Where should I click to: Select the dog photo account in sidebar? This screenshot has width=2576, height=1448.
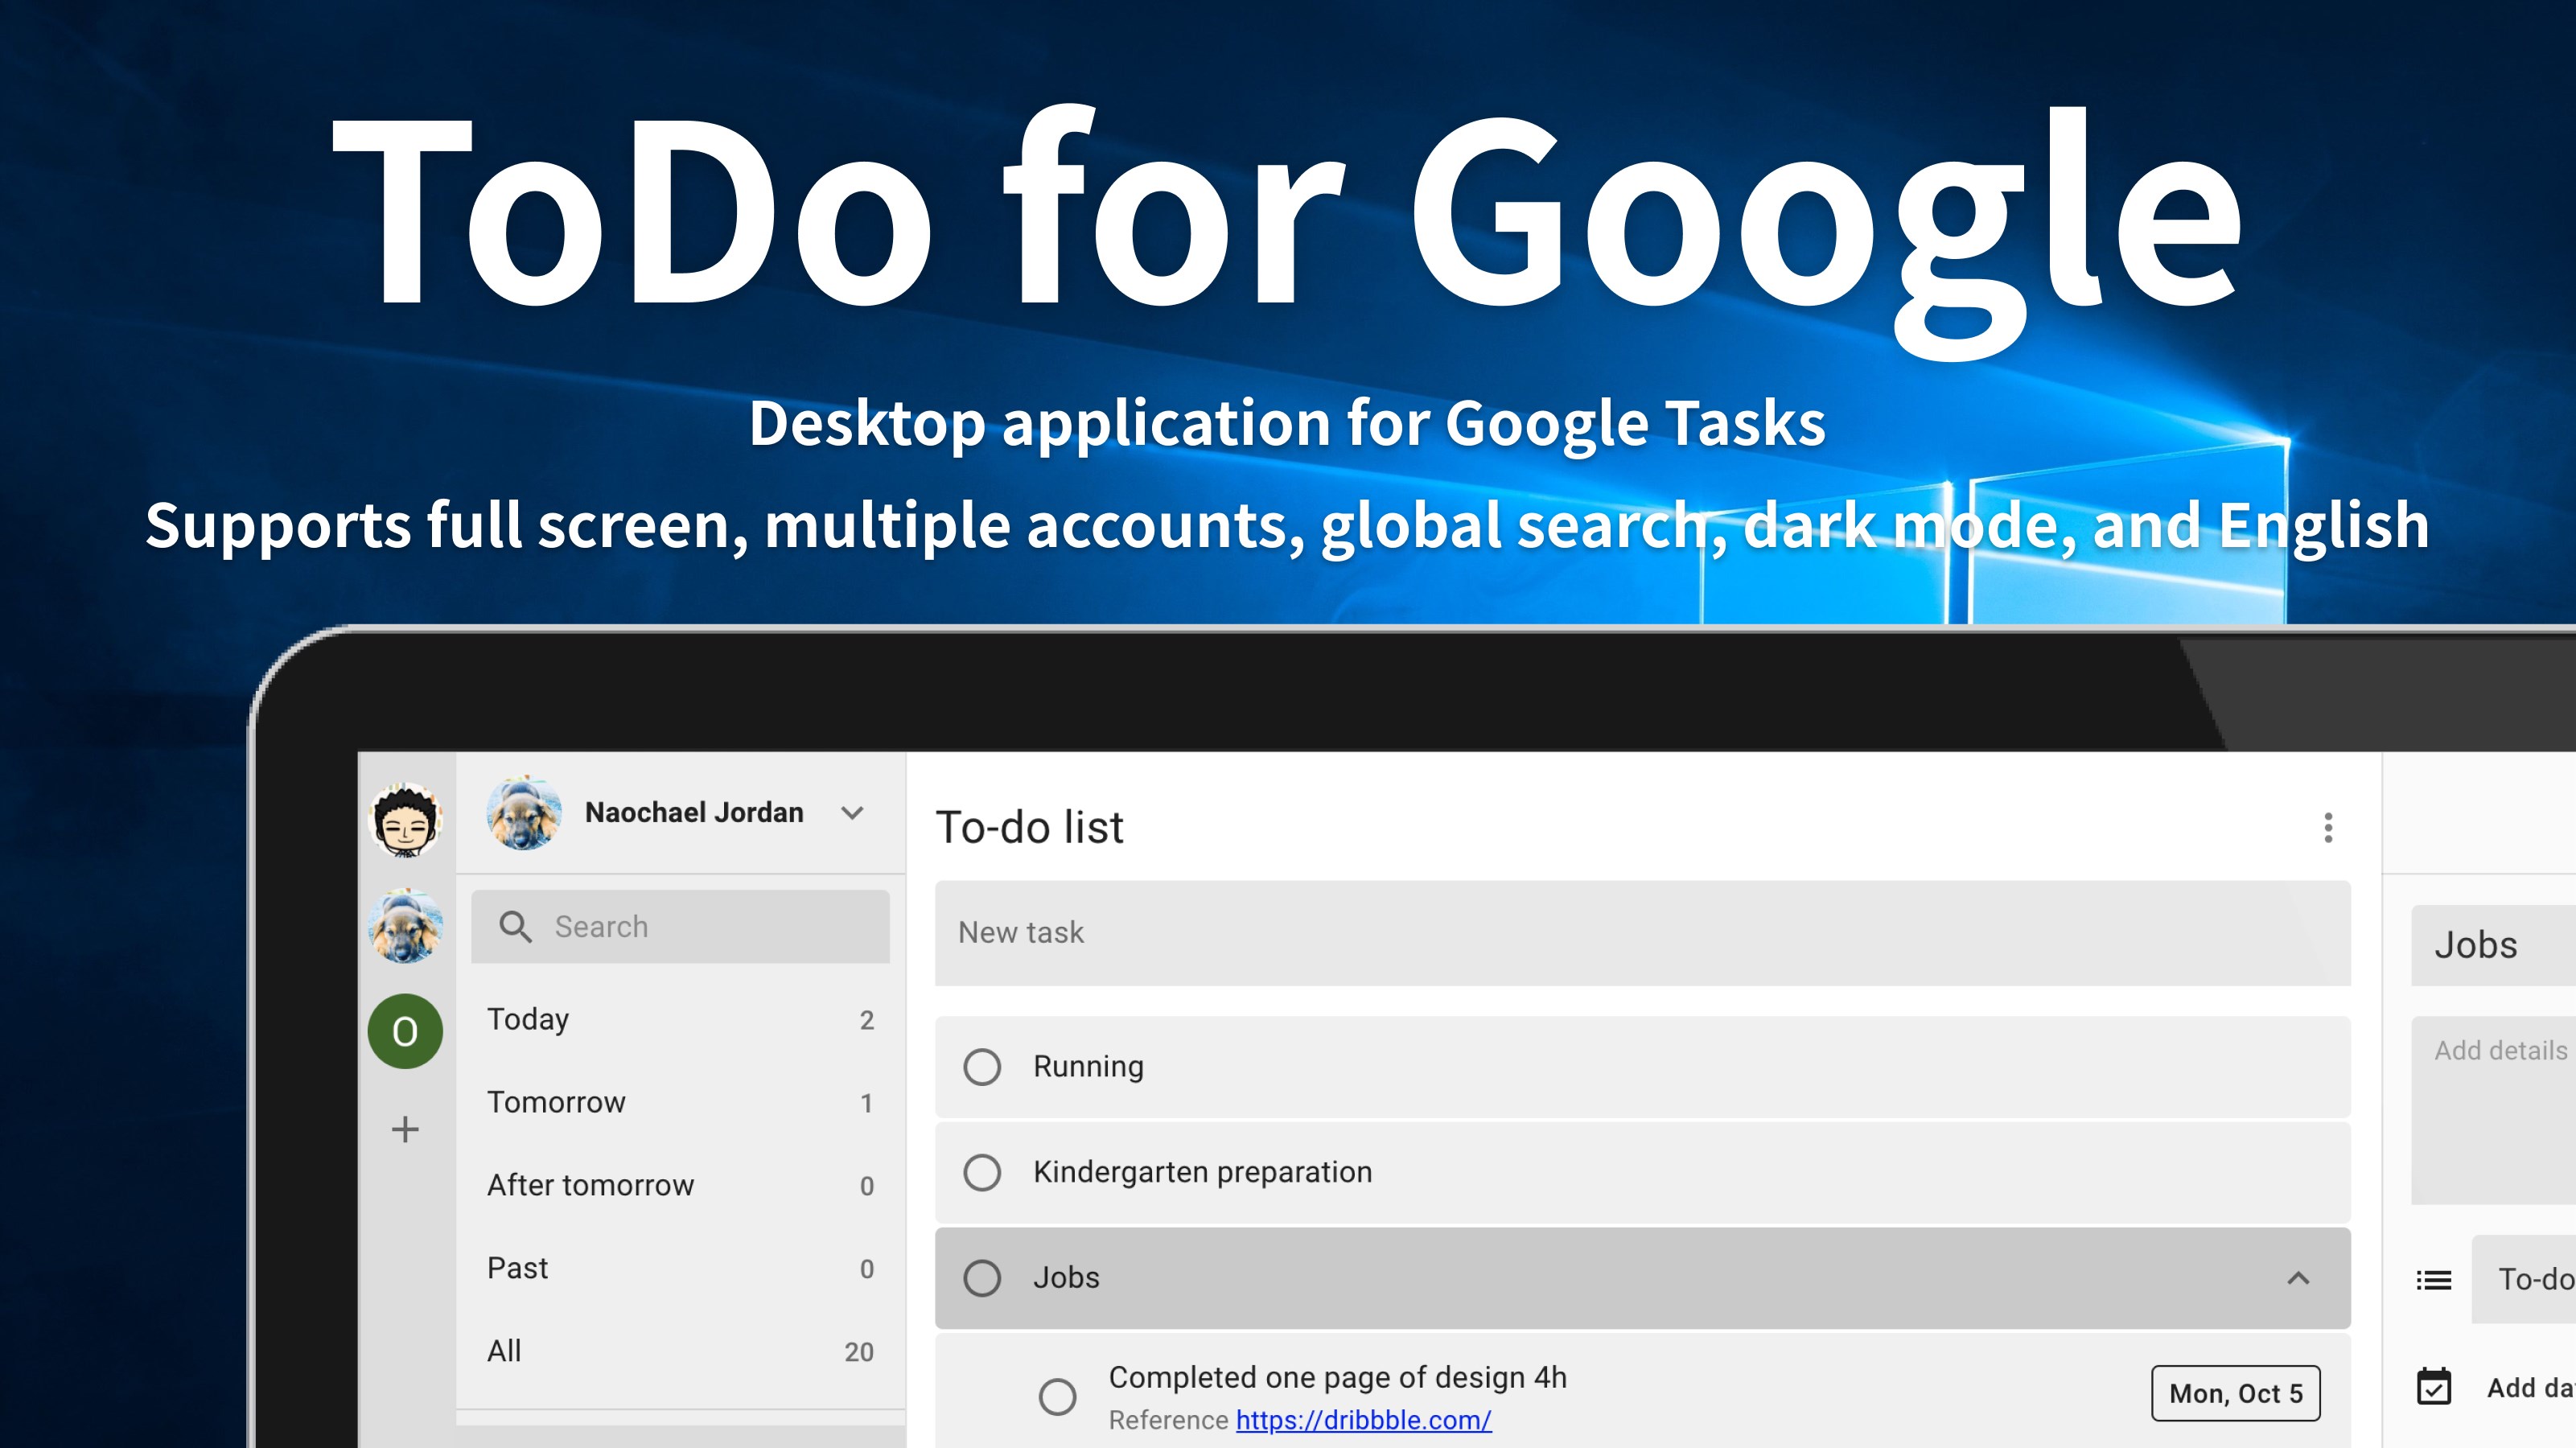point(405,926)
